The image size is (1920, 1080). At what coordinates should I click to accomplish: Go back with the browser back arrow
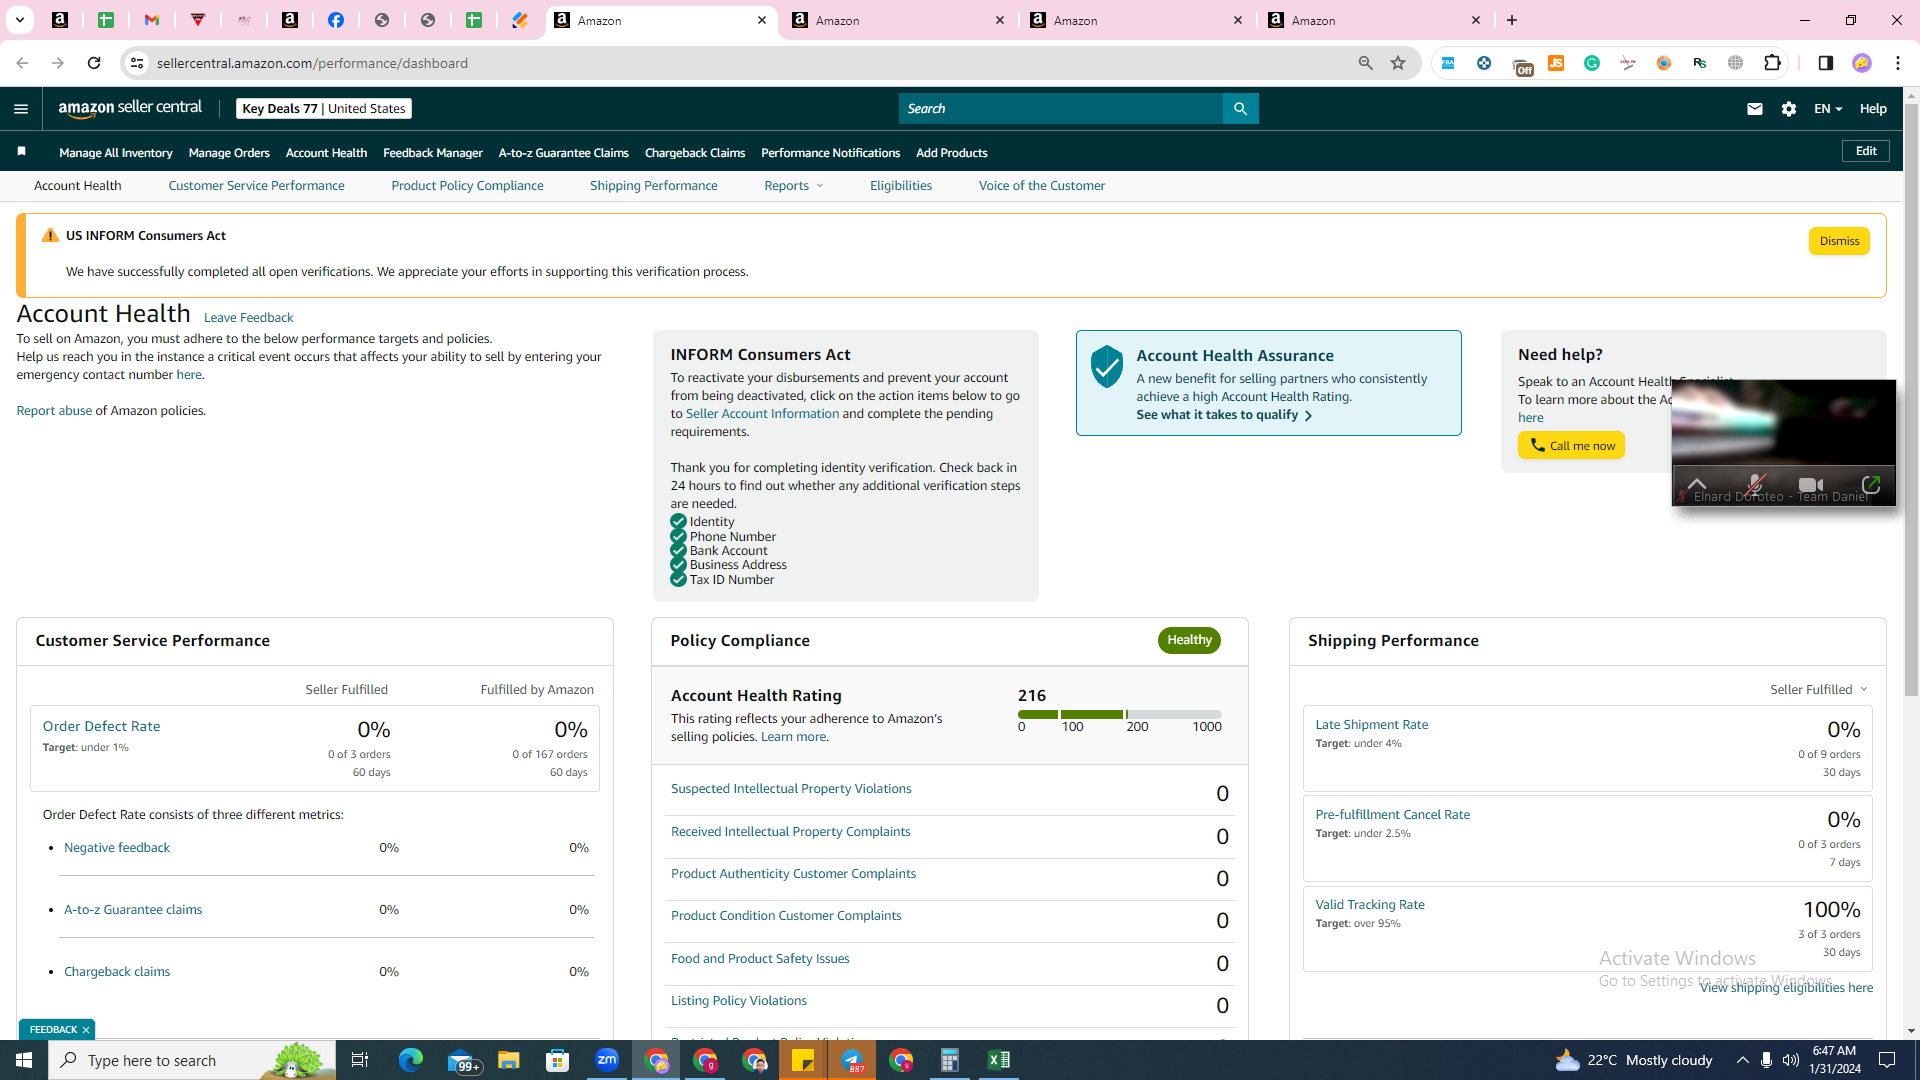click(x=22, y=63)
